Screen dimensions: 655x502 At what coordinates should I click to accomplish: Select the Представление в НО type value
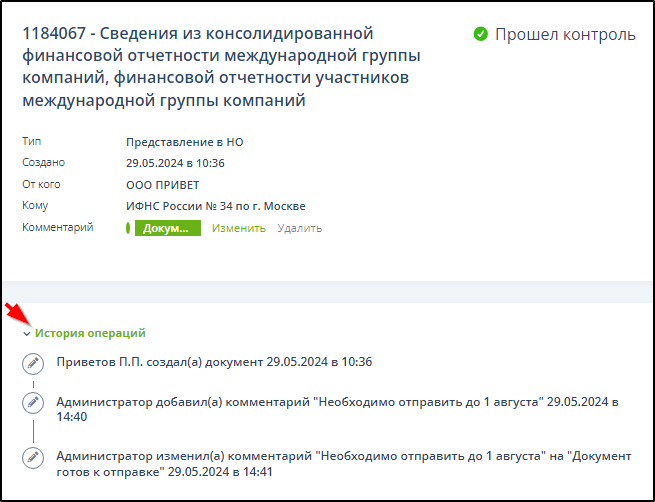184,142
